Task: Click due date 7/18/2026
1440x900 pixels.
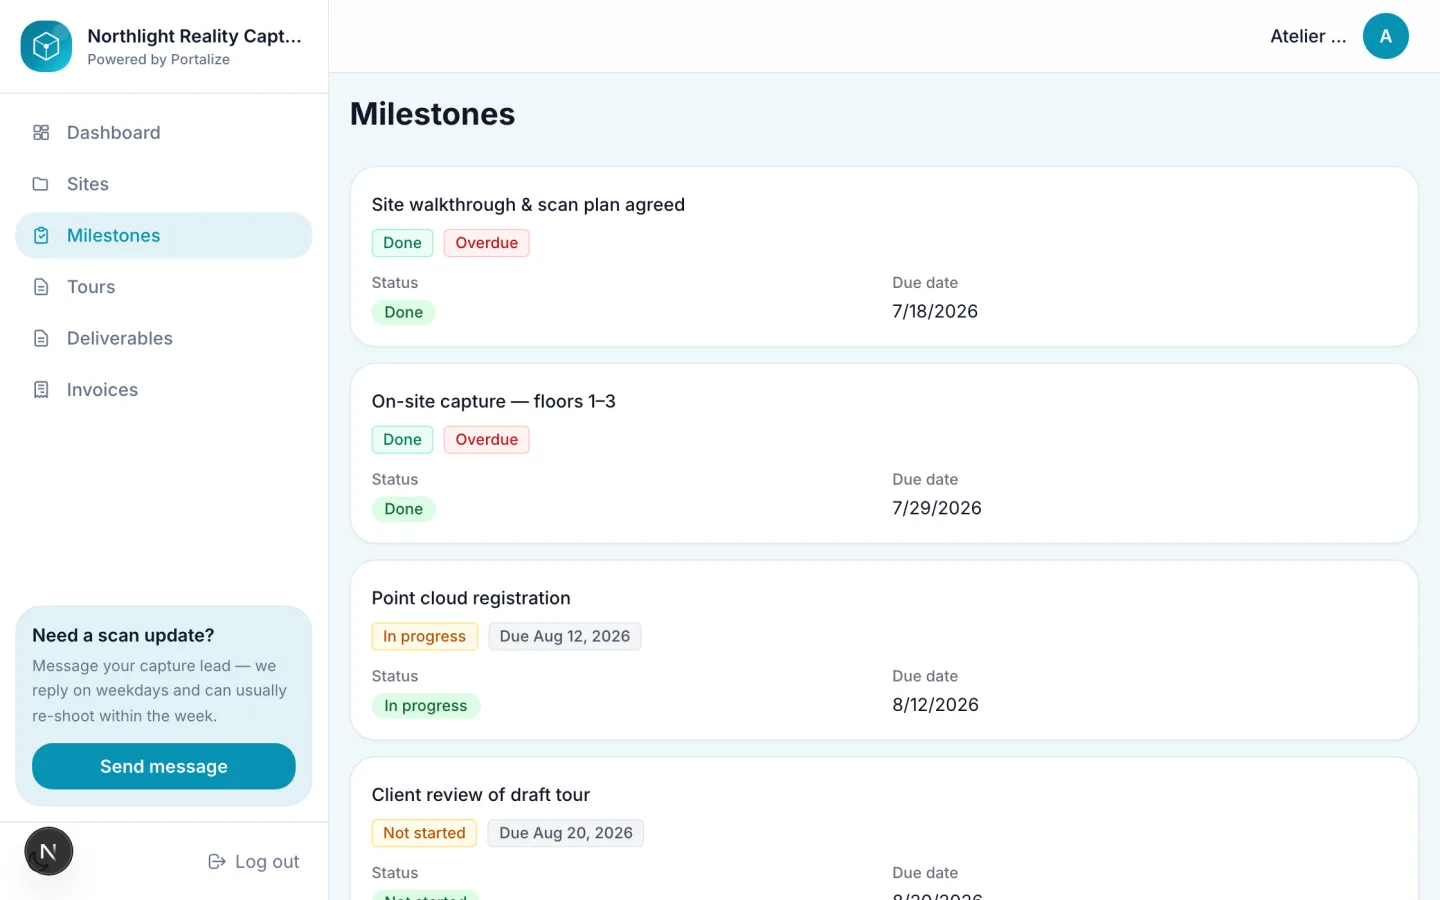Action: coord(935,311)
